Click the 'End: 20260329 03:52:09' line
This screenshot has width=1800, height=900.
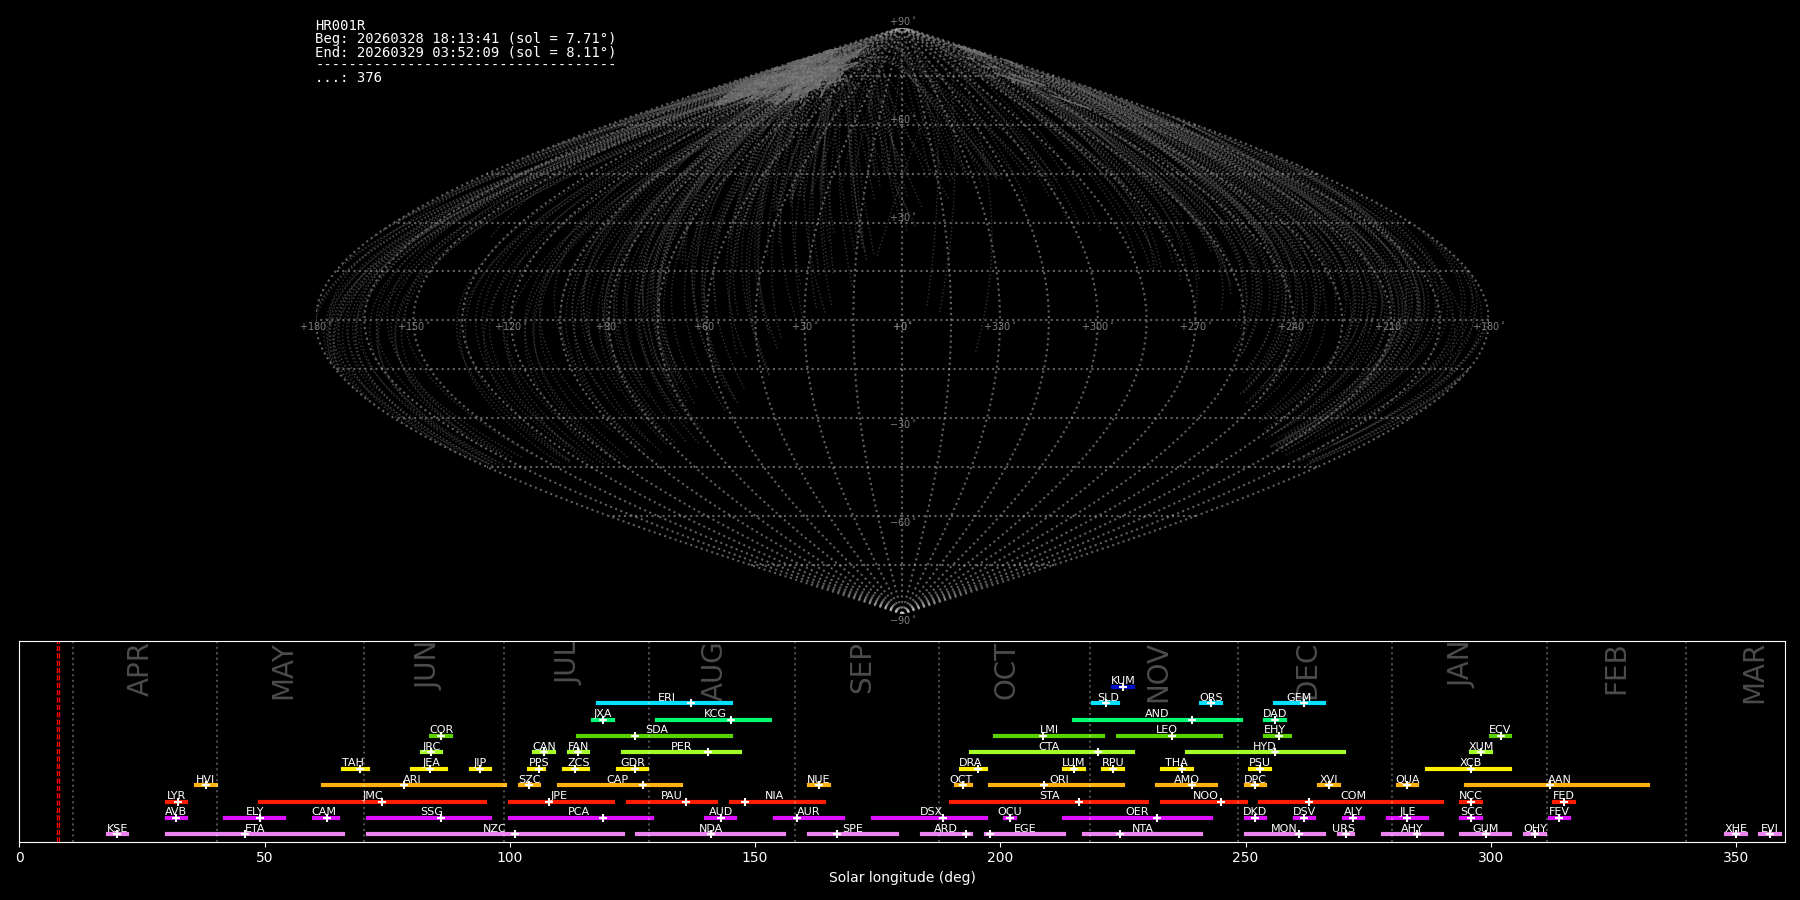tap(466, 53)
